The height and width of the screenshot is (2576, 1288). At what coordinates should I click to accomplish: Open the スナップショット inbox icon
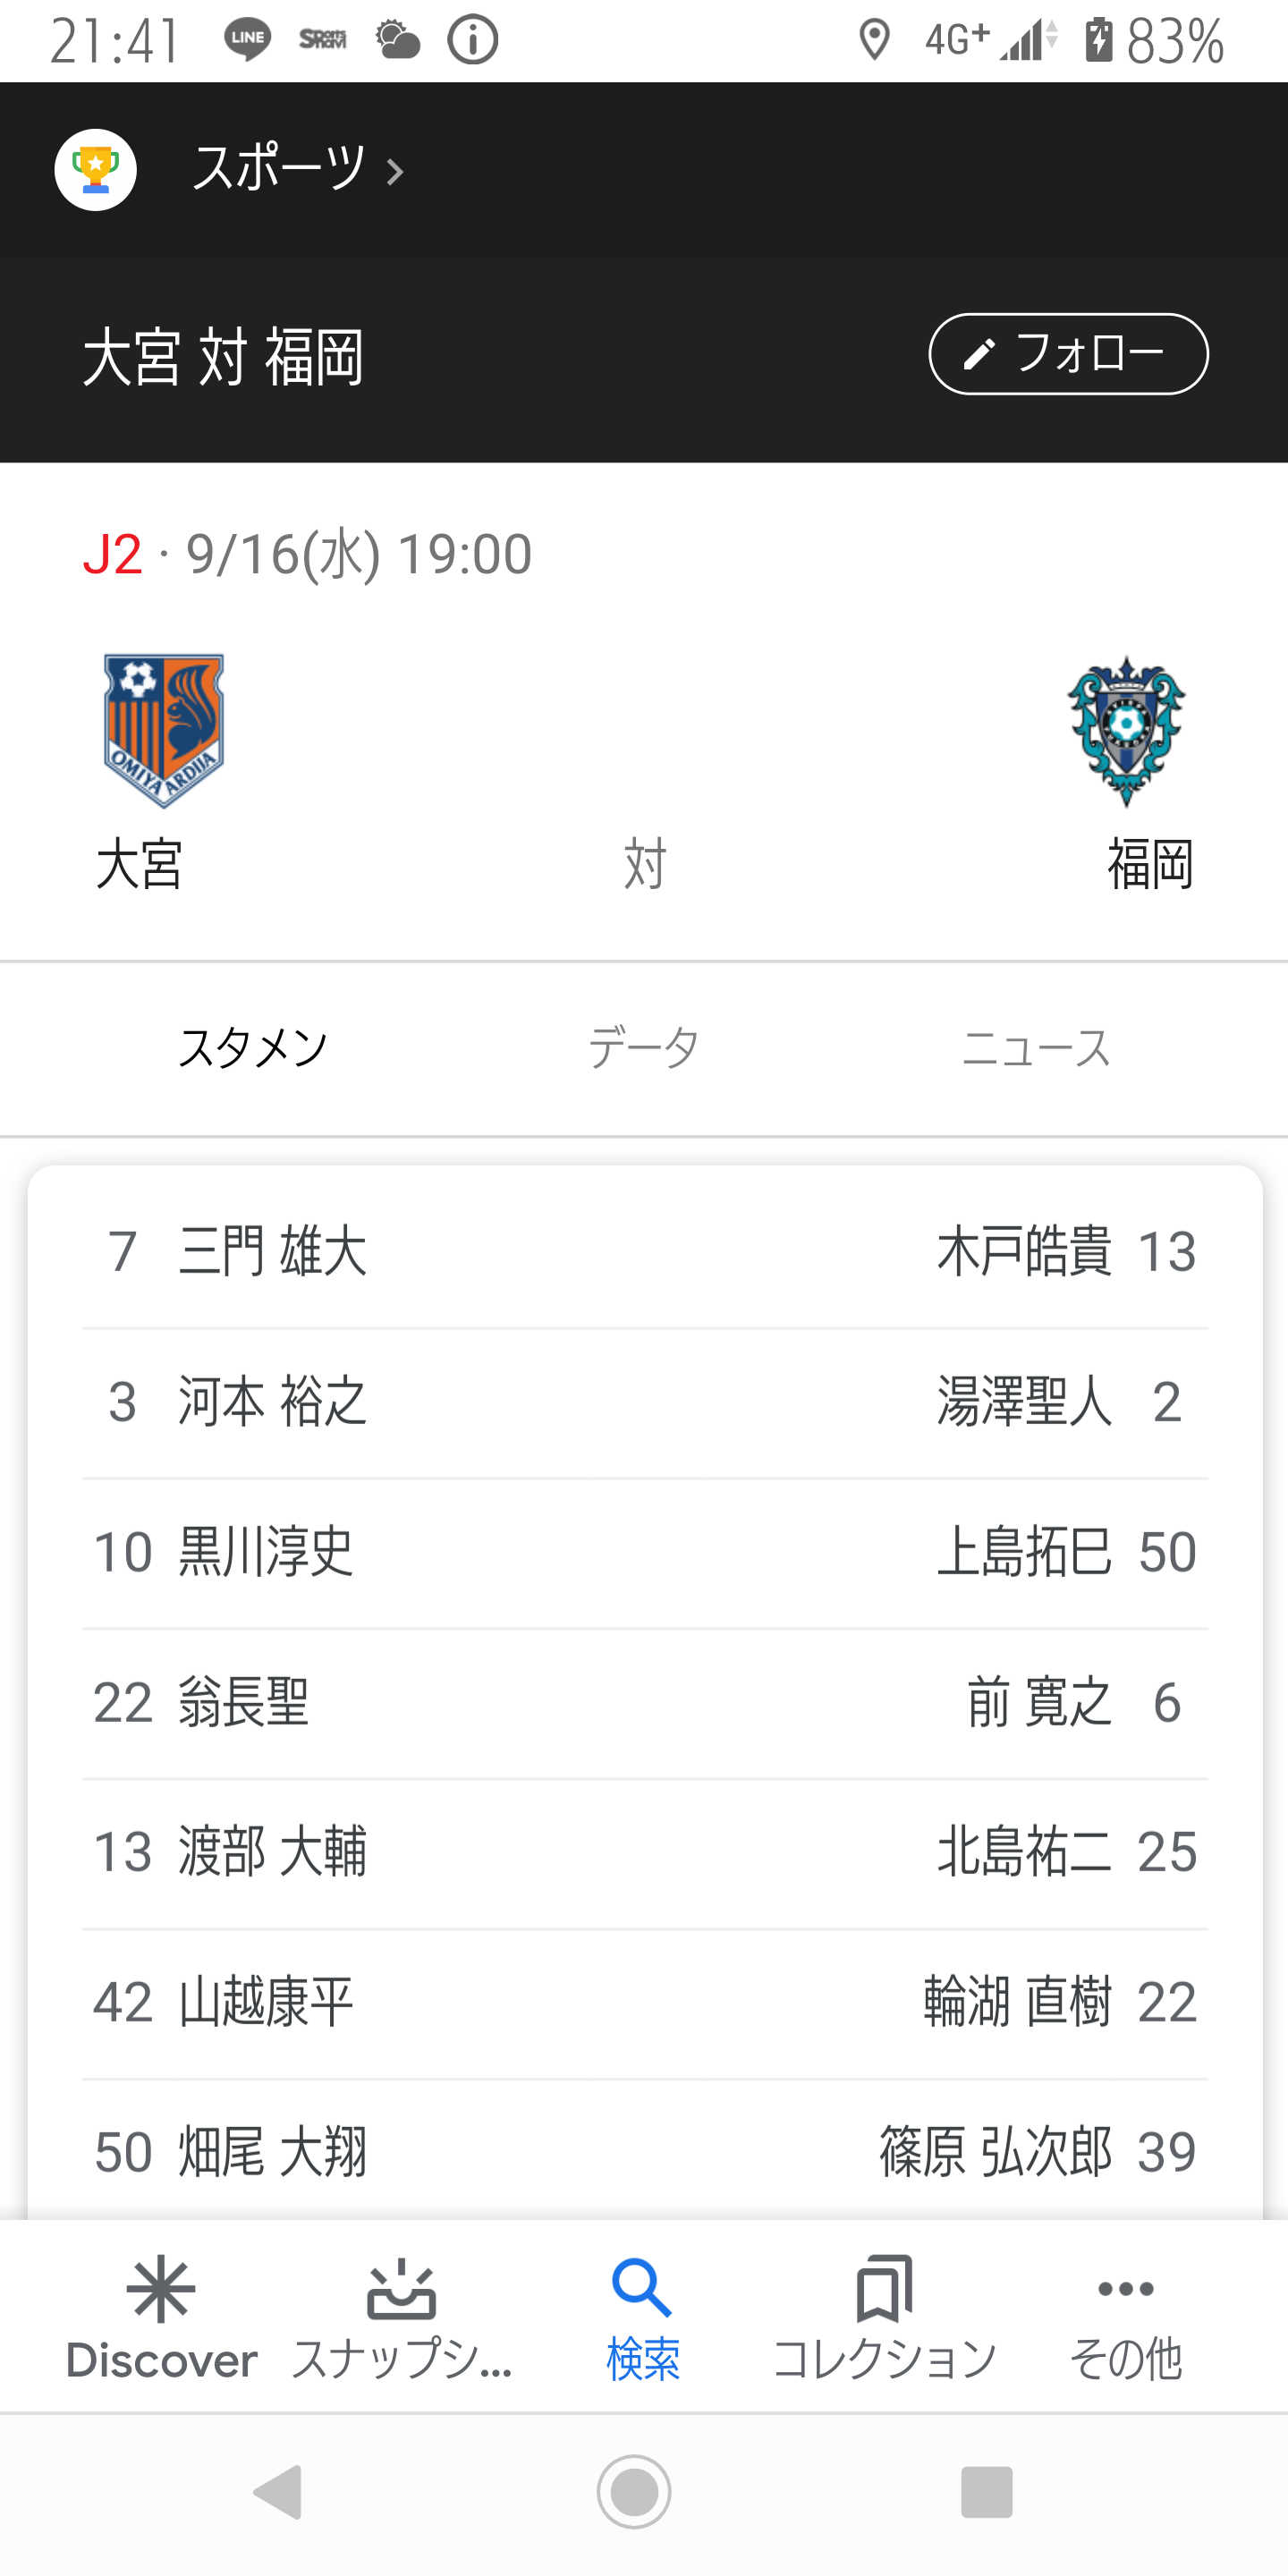tap(402, 2289)
